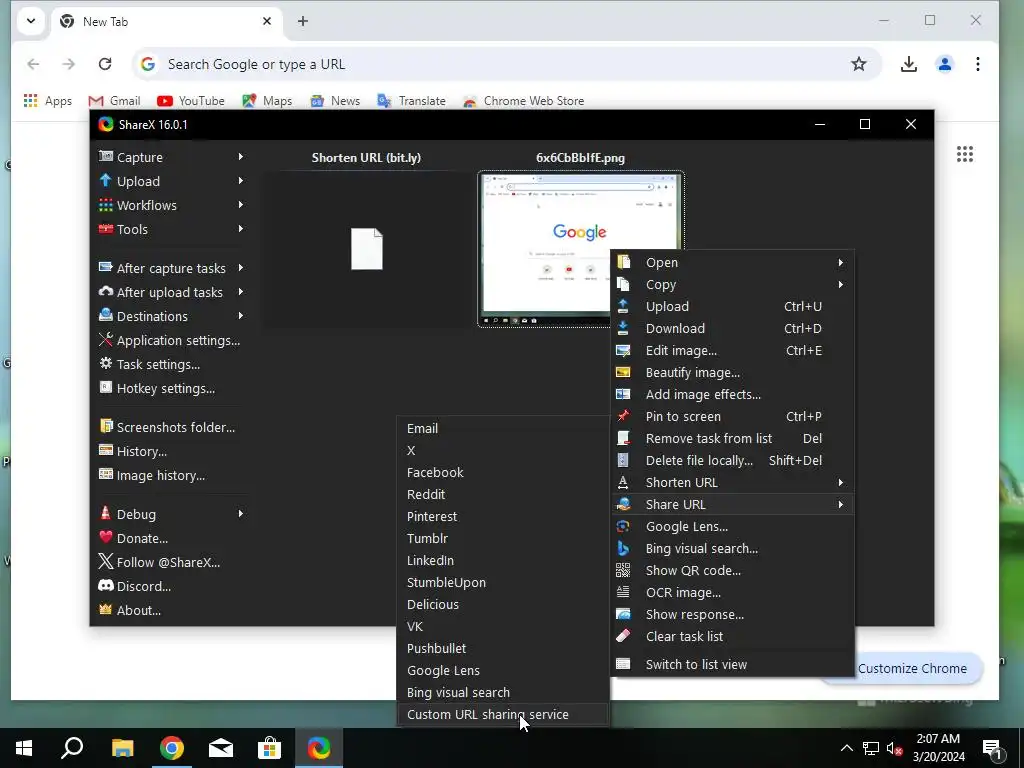Open the Gmail bookmark
The width and height of the screenshot is (1024, 768).
click(x=114, y=101)
